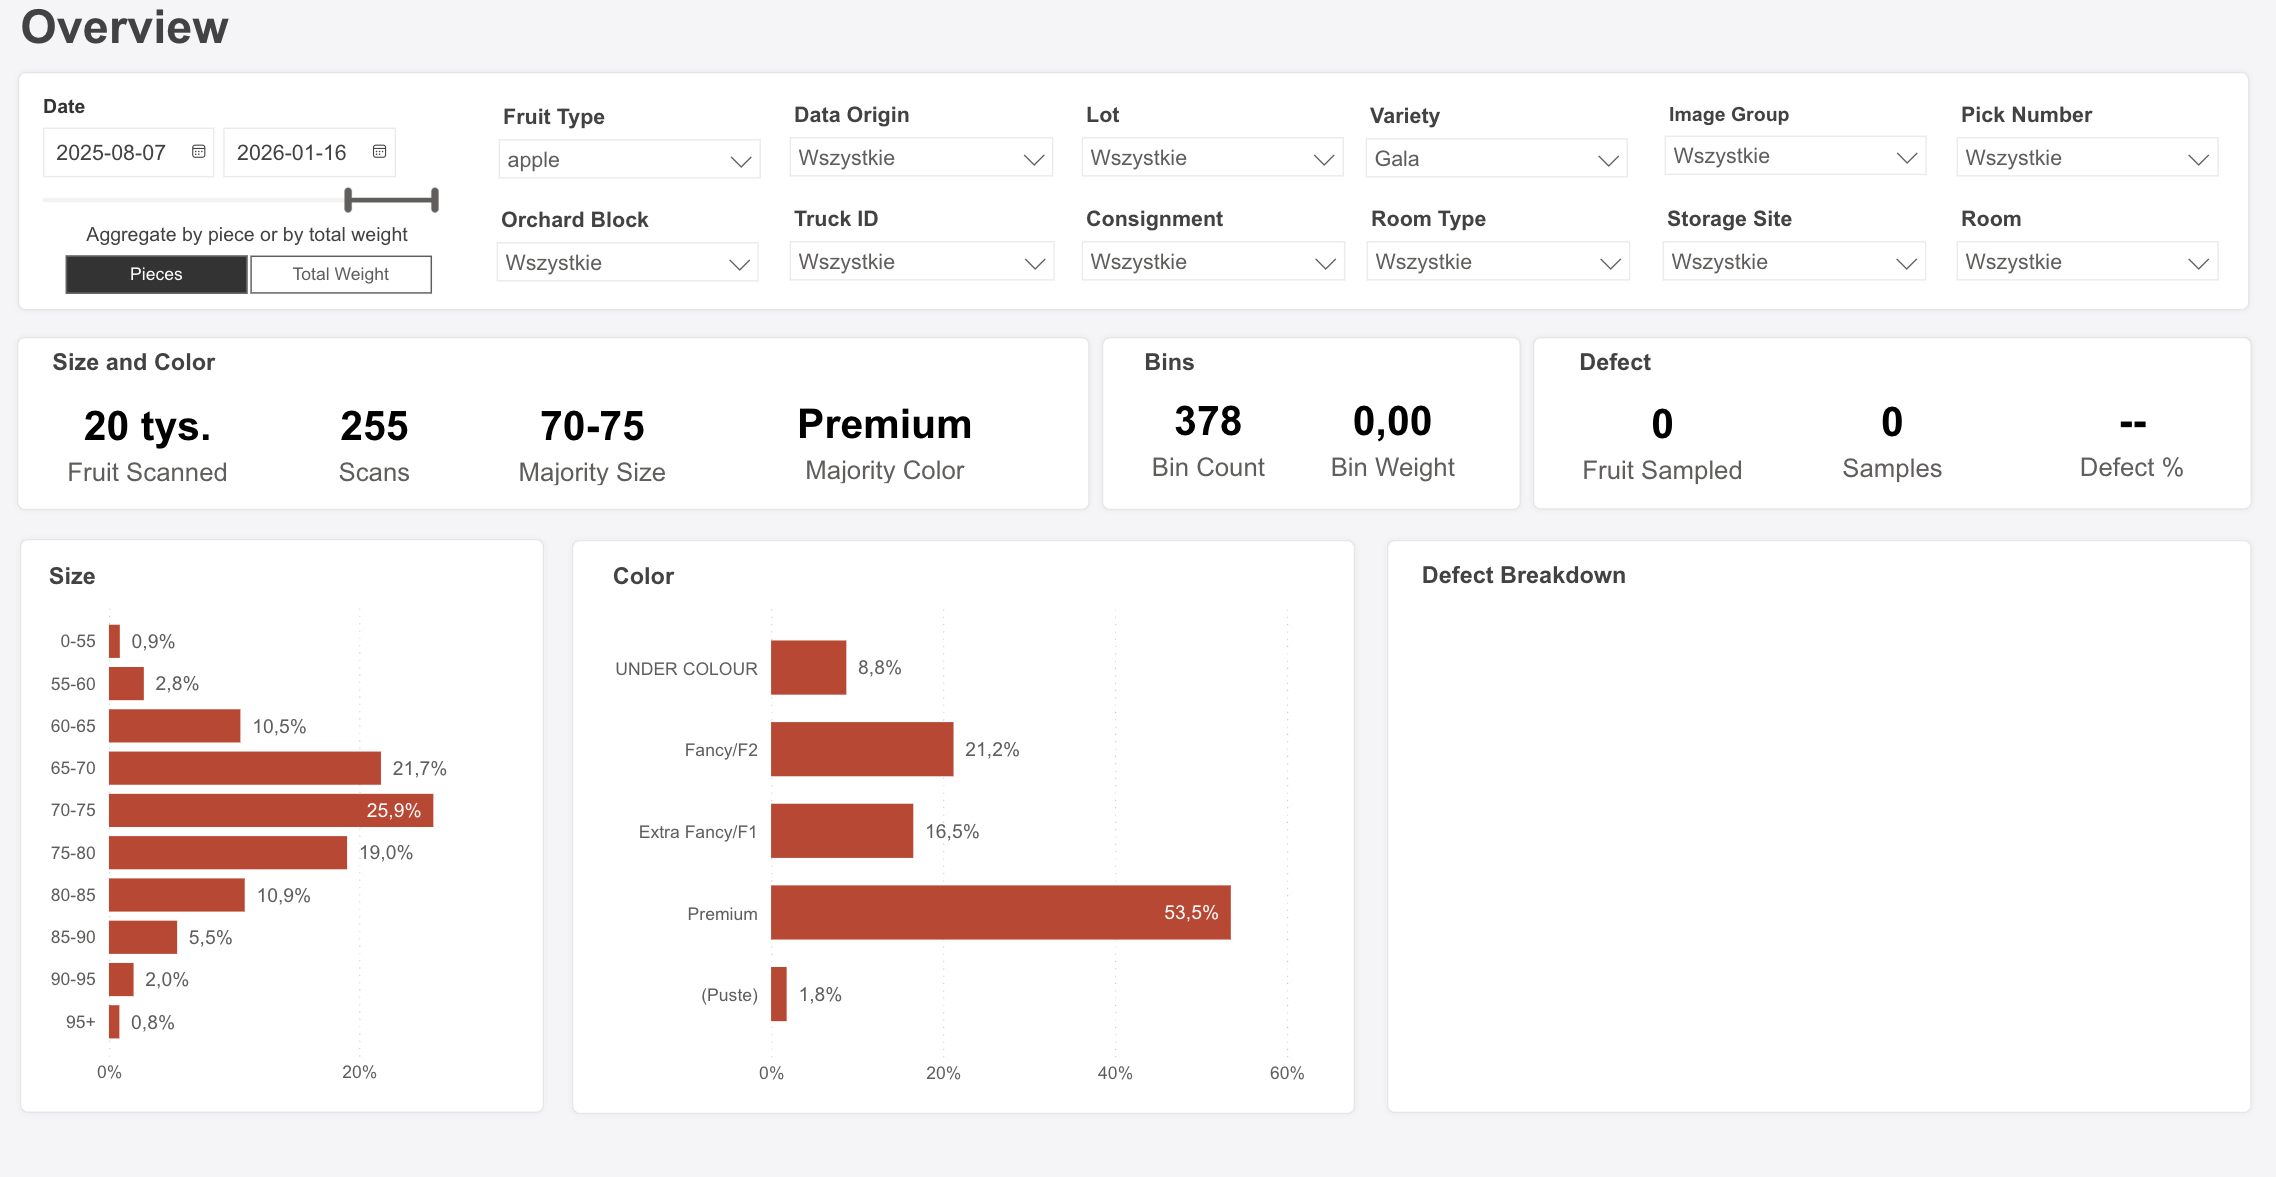Click the Pick Number chevron arrow
This screenshot has width=2276, height=1177.
2198,159
